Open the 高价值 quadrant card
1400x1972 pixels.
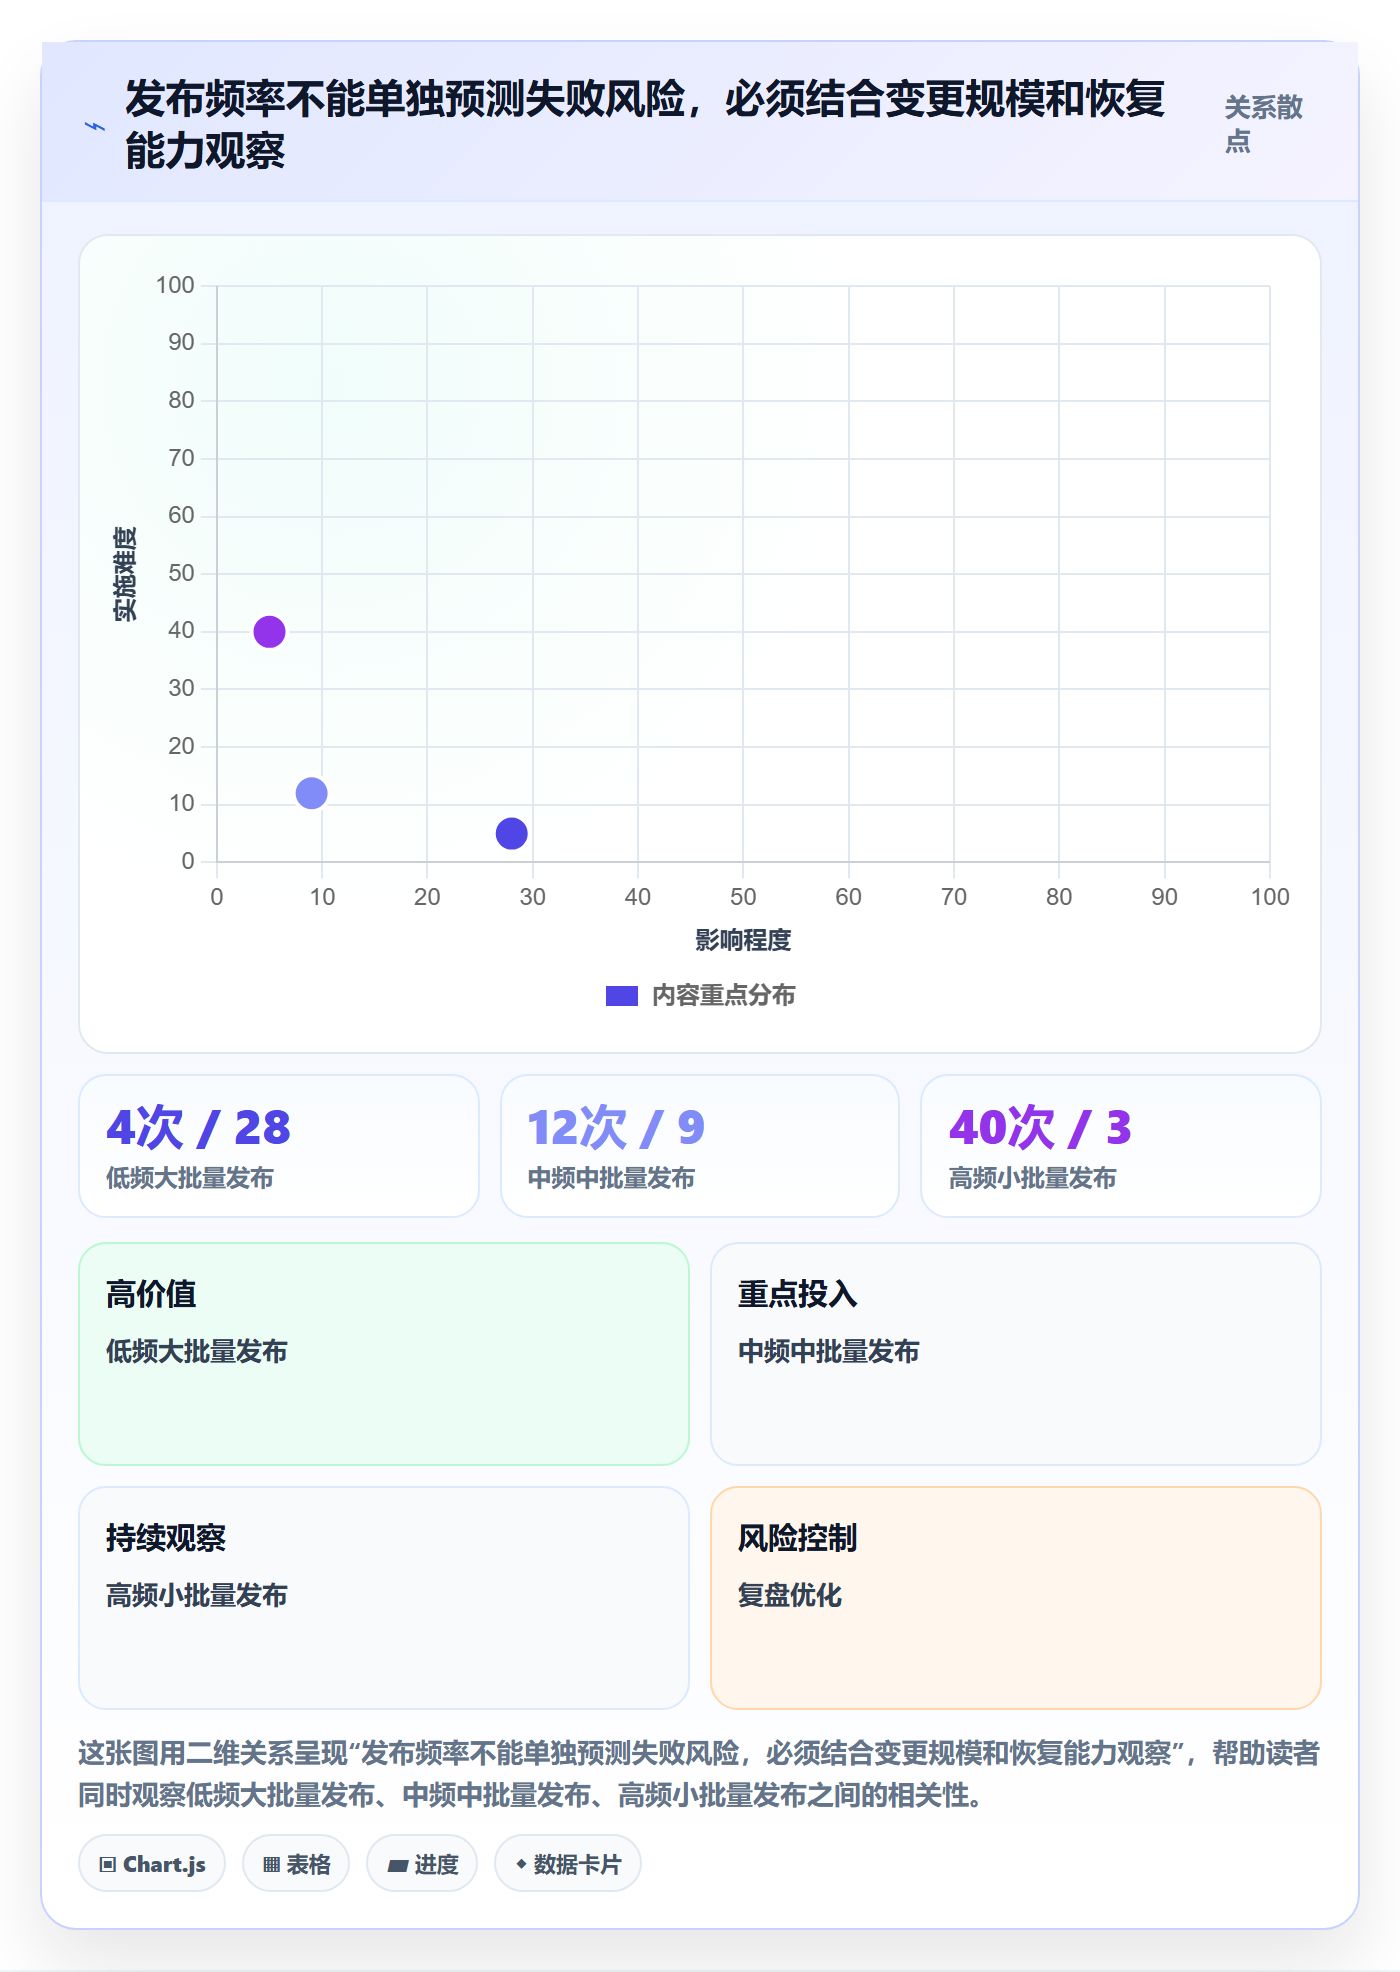tap(384, 1354)
